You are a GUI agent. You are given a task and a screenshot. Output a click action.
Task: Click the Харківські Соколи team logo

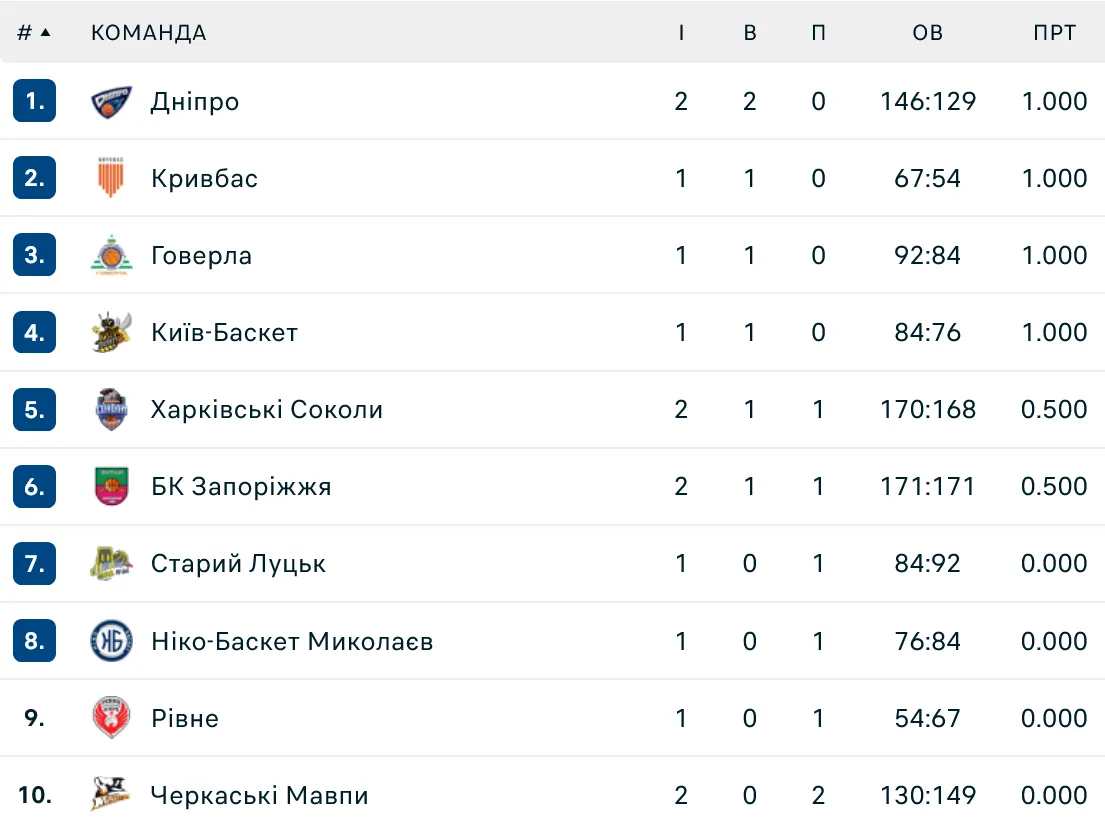pos(111,409)
